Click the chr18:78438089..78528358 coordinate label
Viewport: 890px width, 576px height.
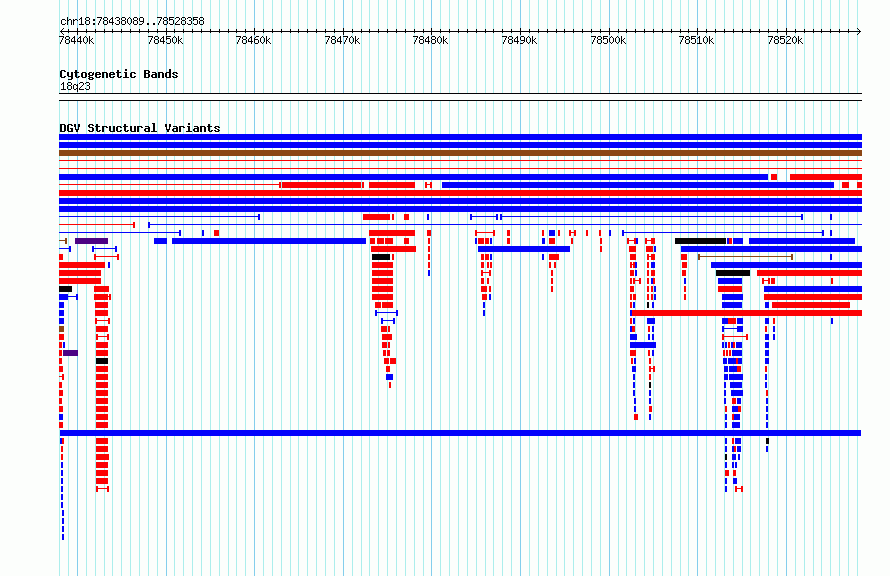pos(132,21)
